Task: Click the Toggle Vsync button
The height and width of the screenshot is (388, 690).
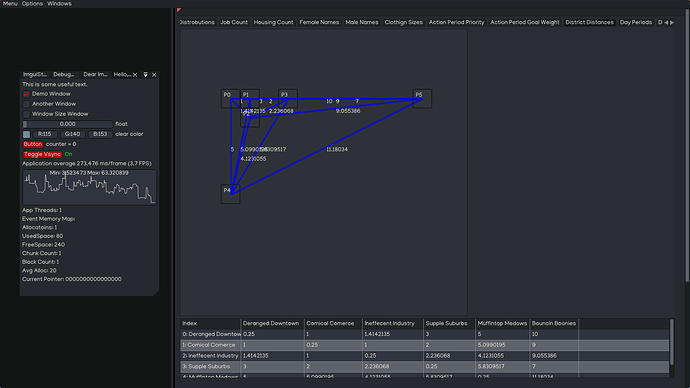Action: (x=42, y=154)
